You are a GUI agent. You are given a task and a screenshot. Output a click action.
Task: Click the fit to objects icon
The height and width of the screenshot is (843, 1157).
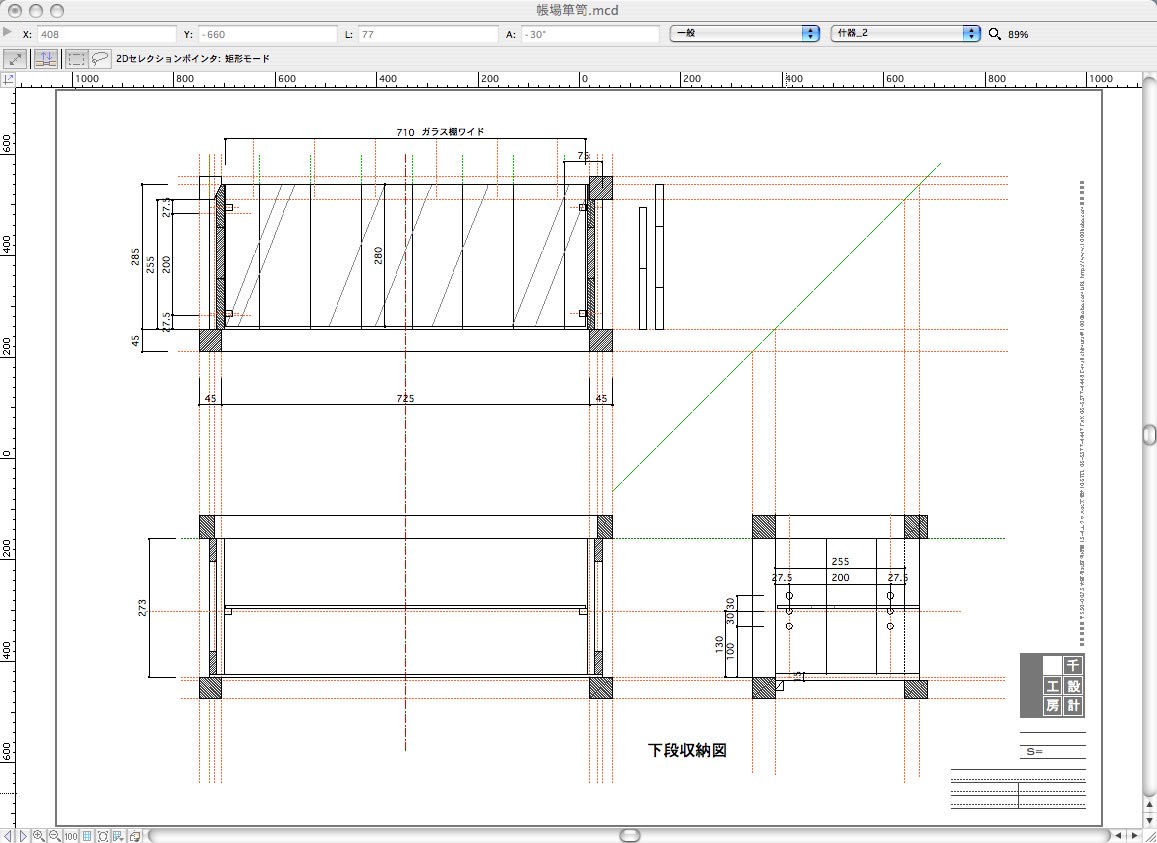click(x=103, y=836)
